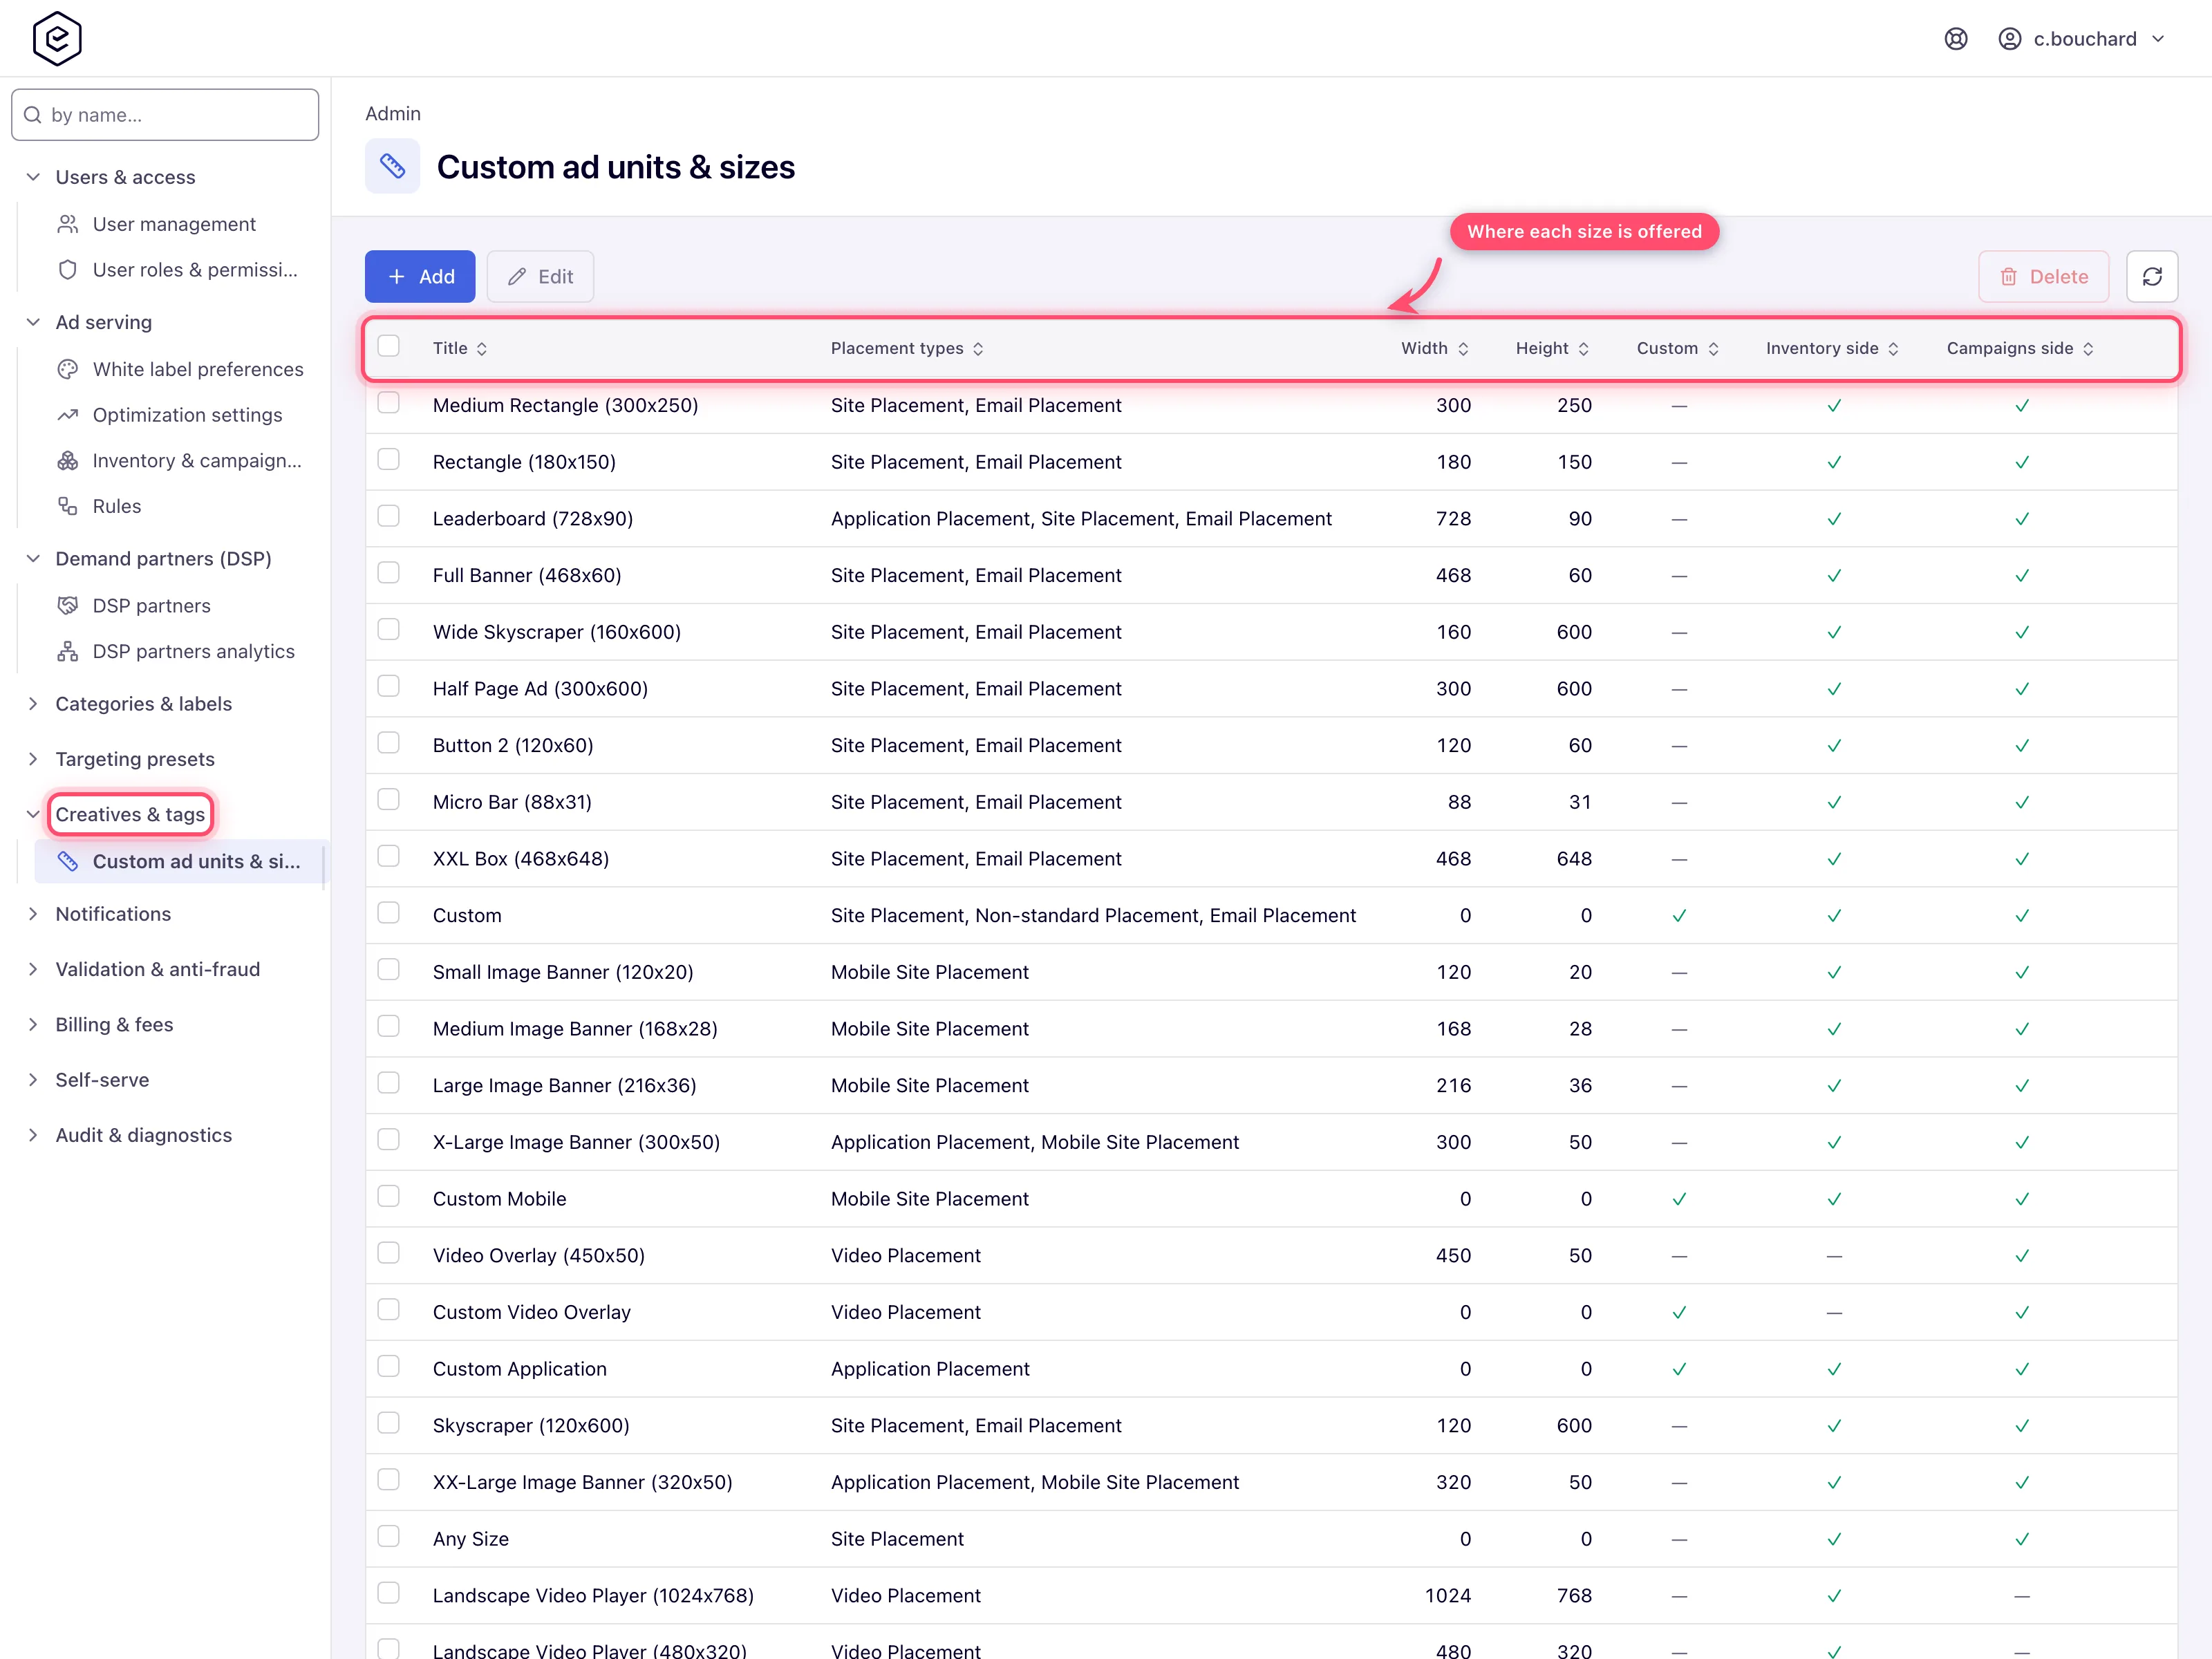The width and height of the screenshot is (2212, 1659).
Task: Click the red Delete button
Action: (x=2043, y=277)
